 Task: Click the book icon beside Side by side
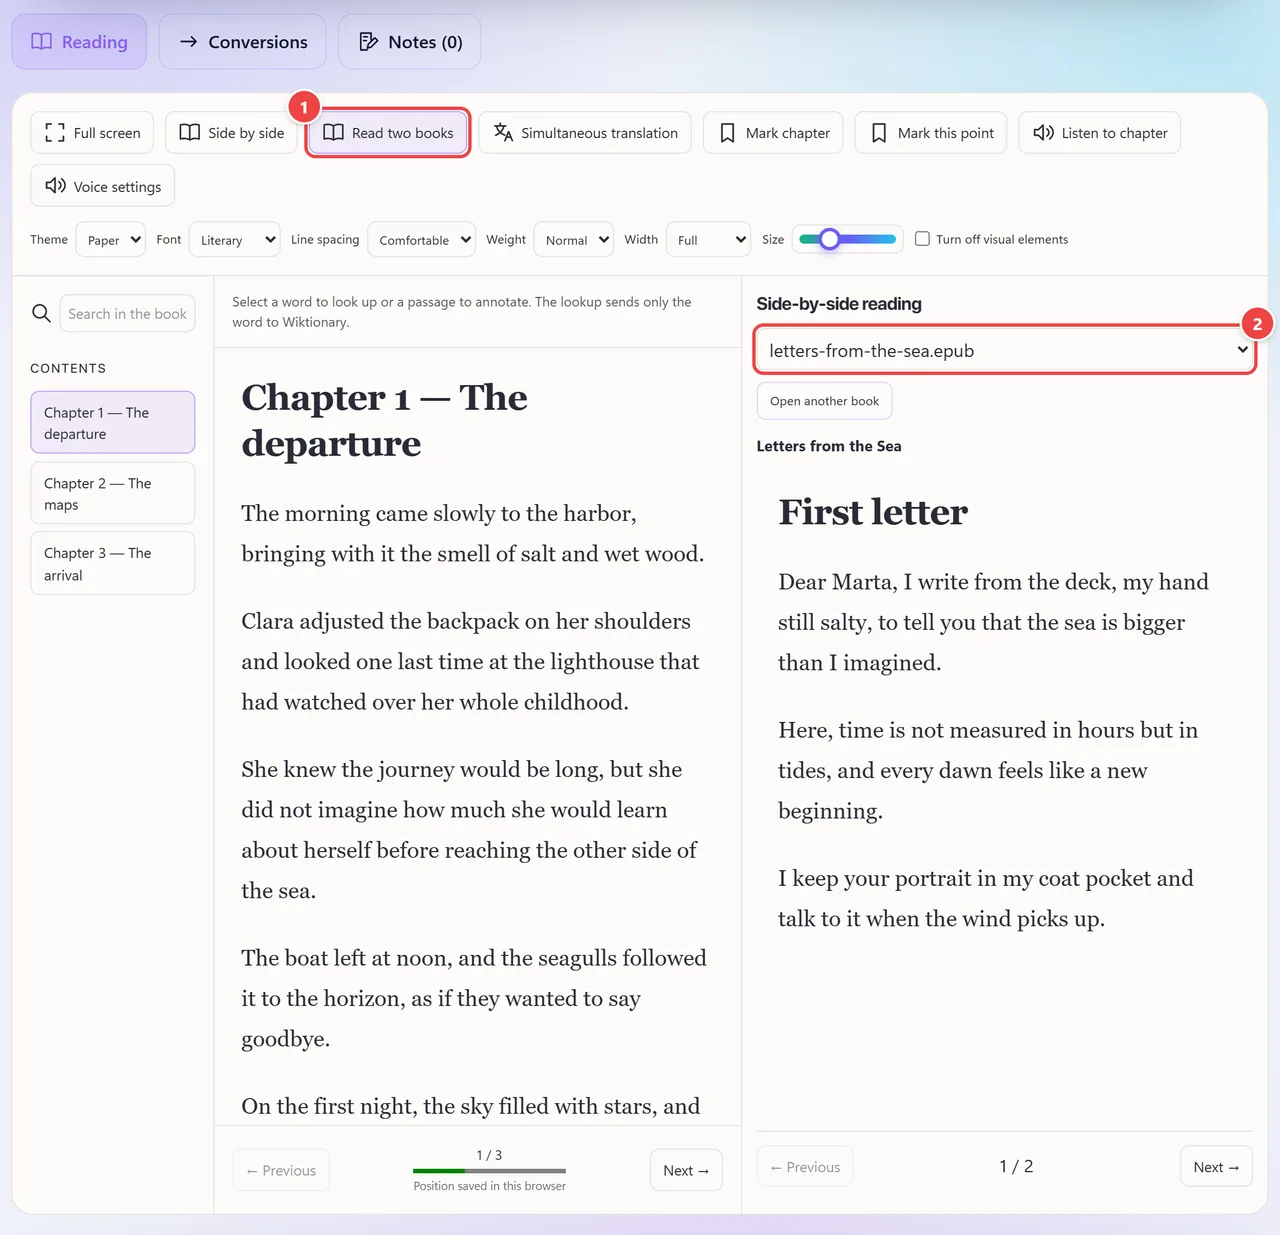click(x=189, y=133)
